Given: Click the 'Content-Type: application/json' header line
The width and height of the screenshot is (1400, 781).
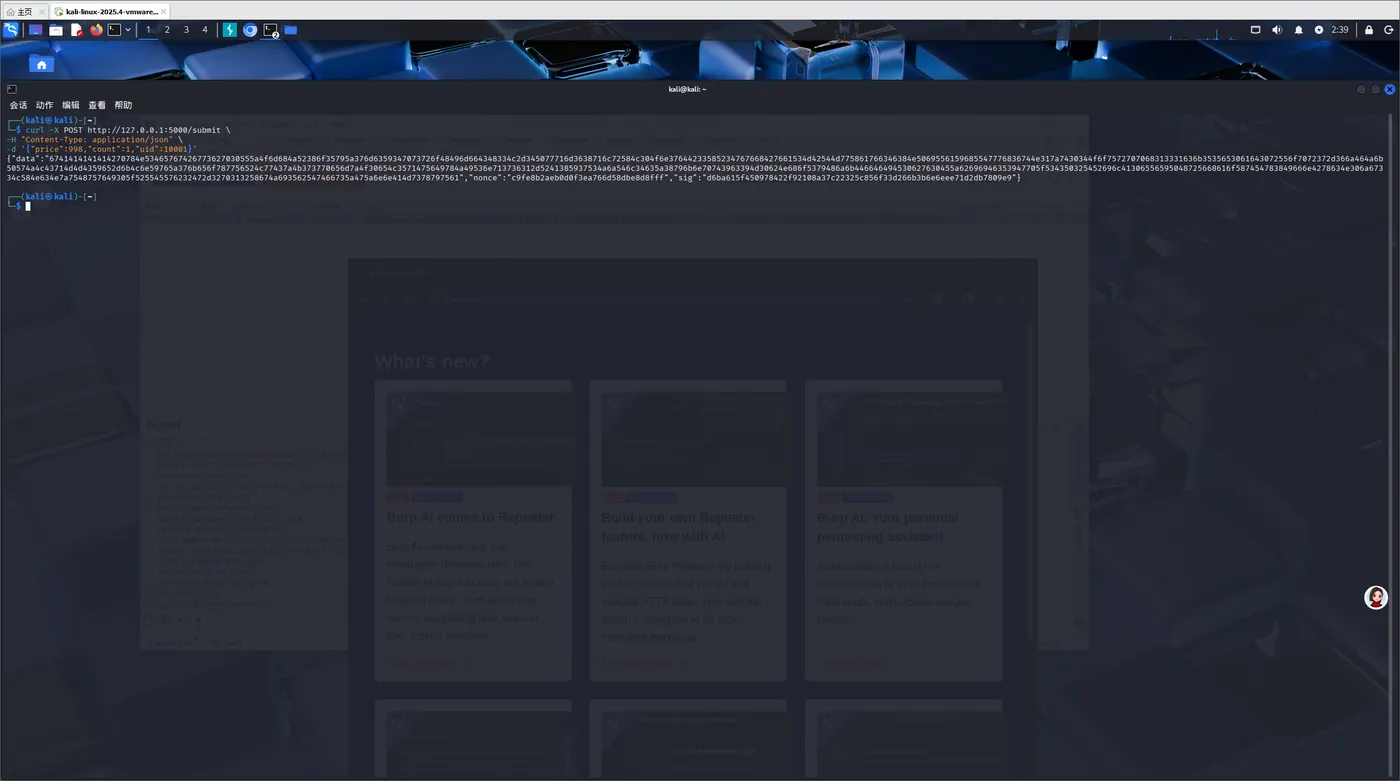Looking at the screenshot, I should [95, 140].
